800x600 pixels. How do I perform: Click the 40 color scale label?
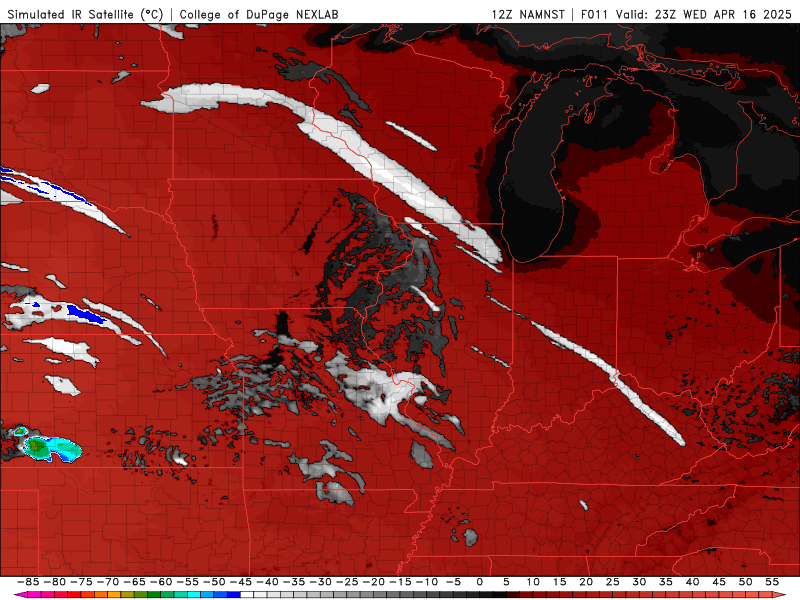pyautogui.click(x=692, y=582)
